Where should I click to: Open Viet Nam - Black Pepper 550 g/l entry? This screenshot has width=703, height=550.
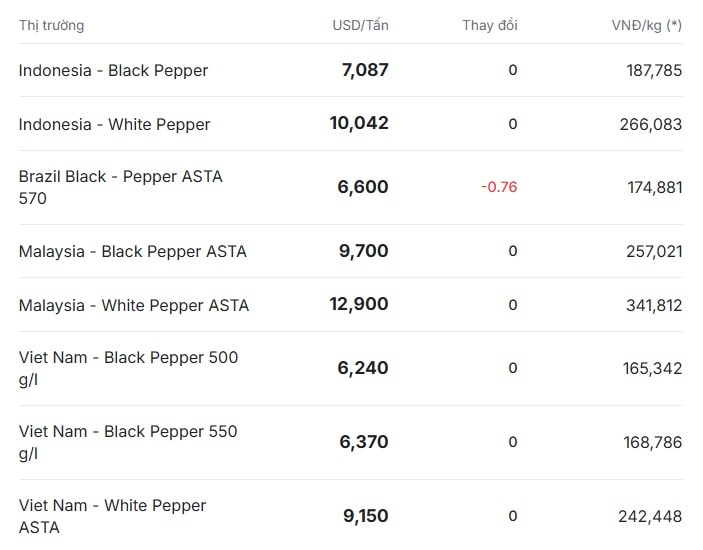[x=128, y=442]
